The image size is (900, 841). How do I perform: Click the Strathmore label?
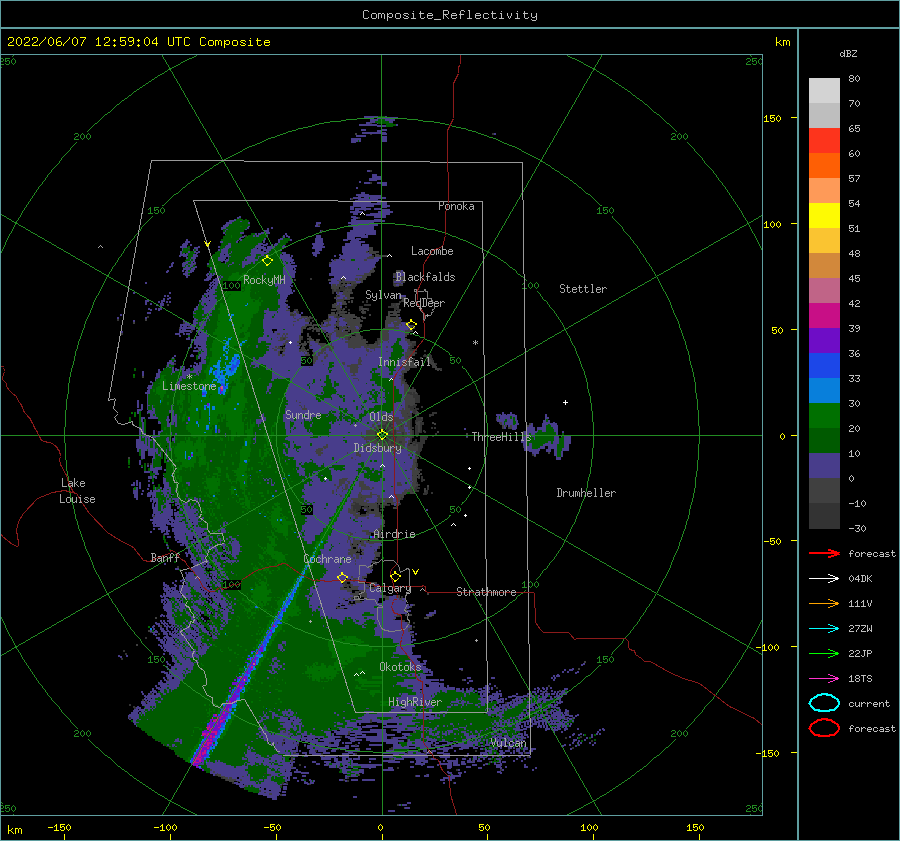[486, 592]
